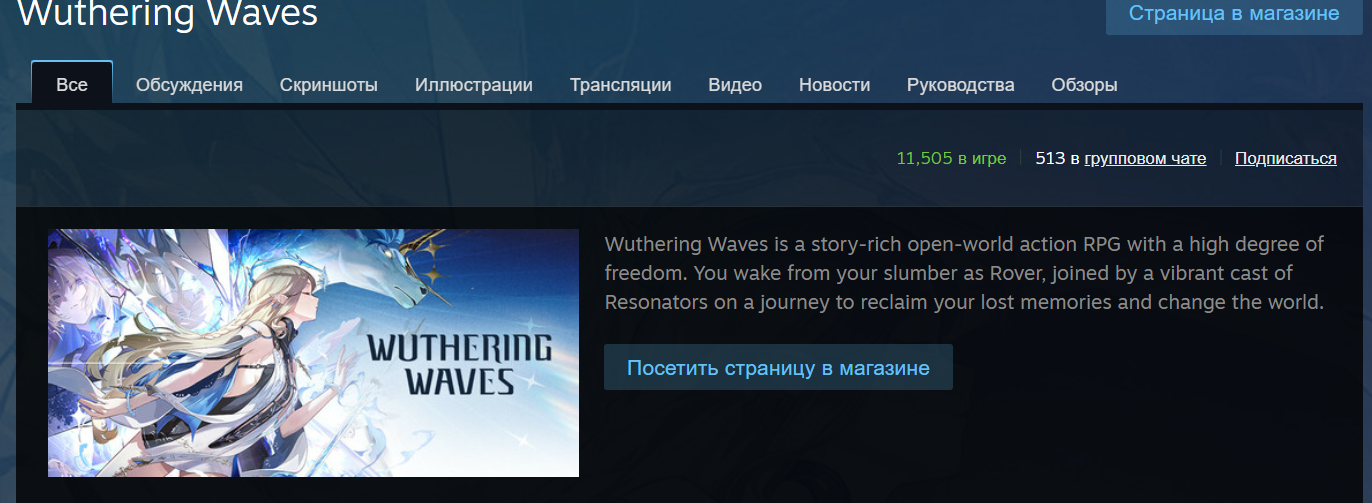Screen dimensions: 1372x503
Task: Click Посетить страницу в магазине button
Action: 778,367
